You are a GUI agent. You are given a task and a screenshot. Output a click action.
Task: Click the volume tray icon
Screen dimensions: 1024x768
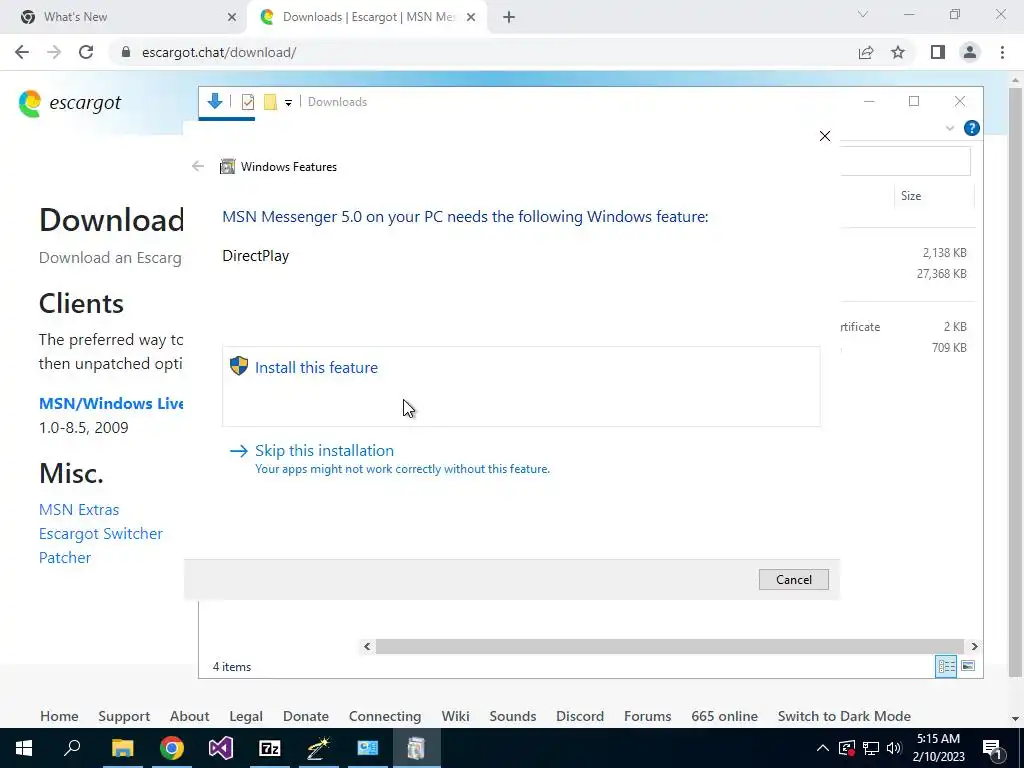click(x=894, y=748)
